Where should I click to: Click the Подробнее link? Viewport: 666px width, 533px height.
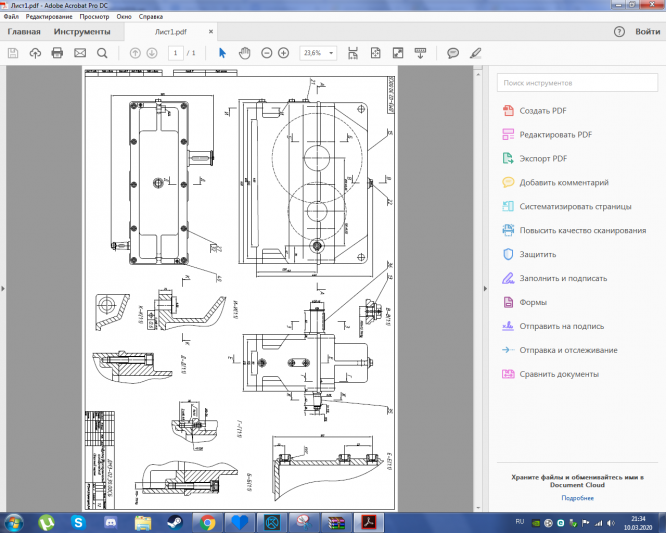[577, 497]
